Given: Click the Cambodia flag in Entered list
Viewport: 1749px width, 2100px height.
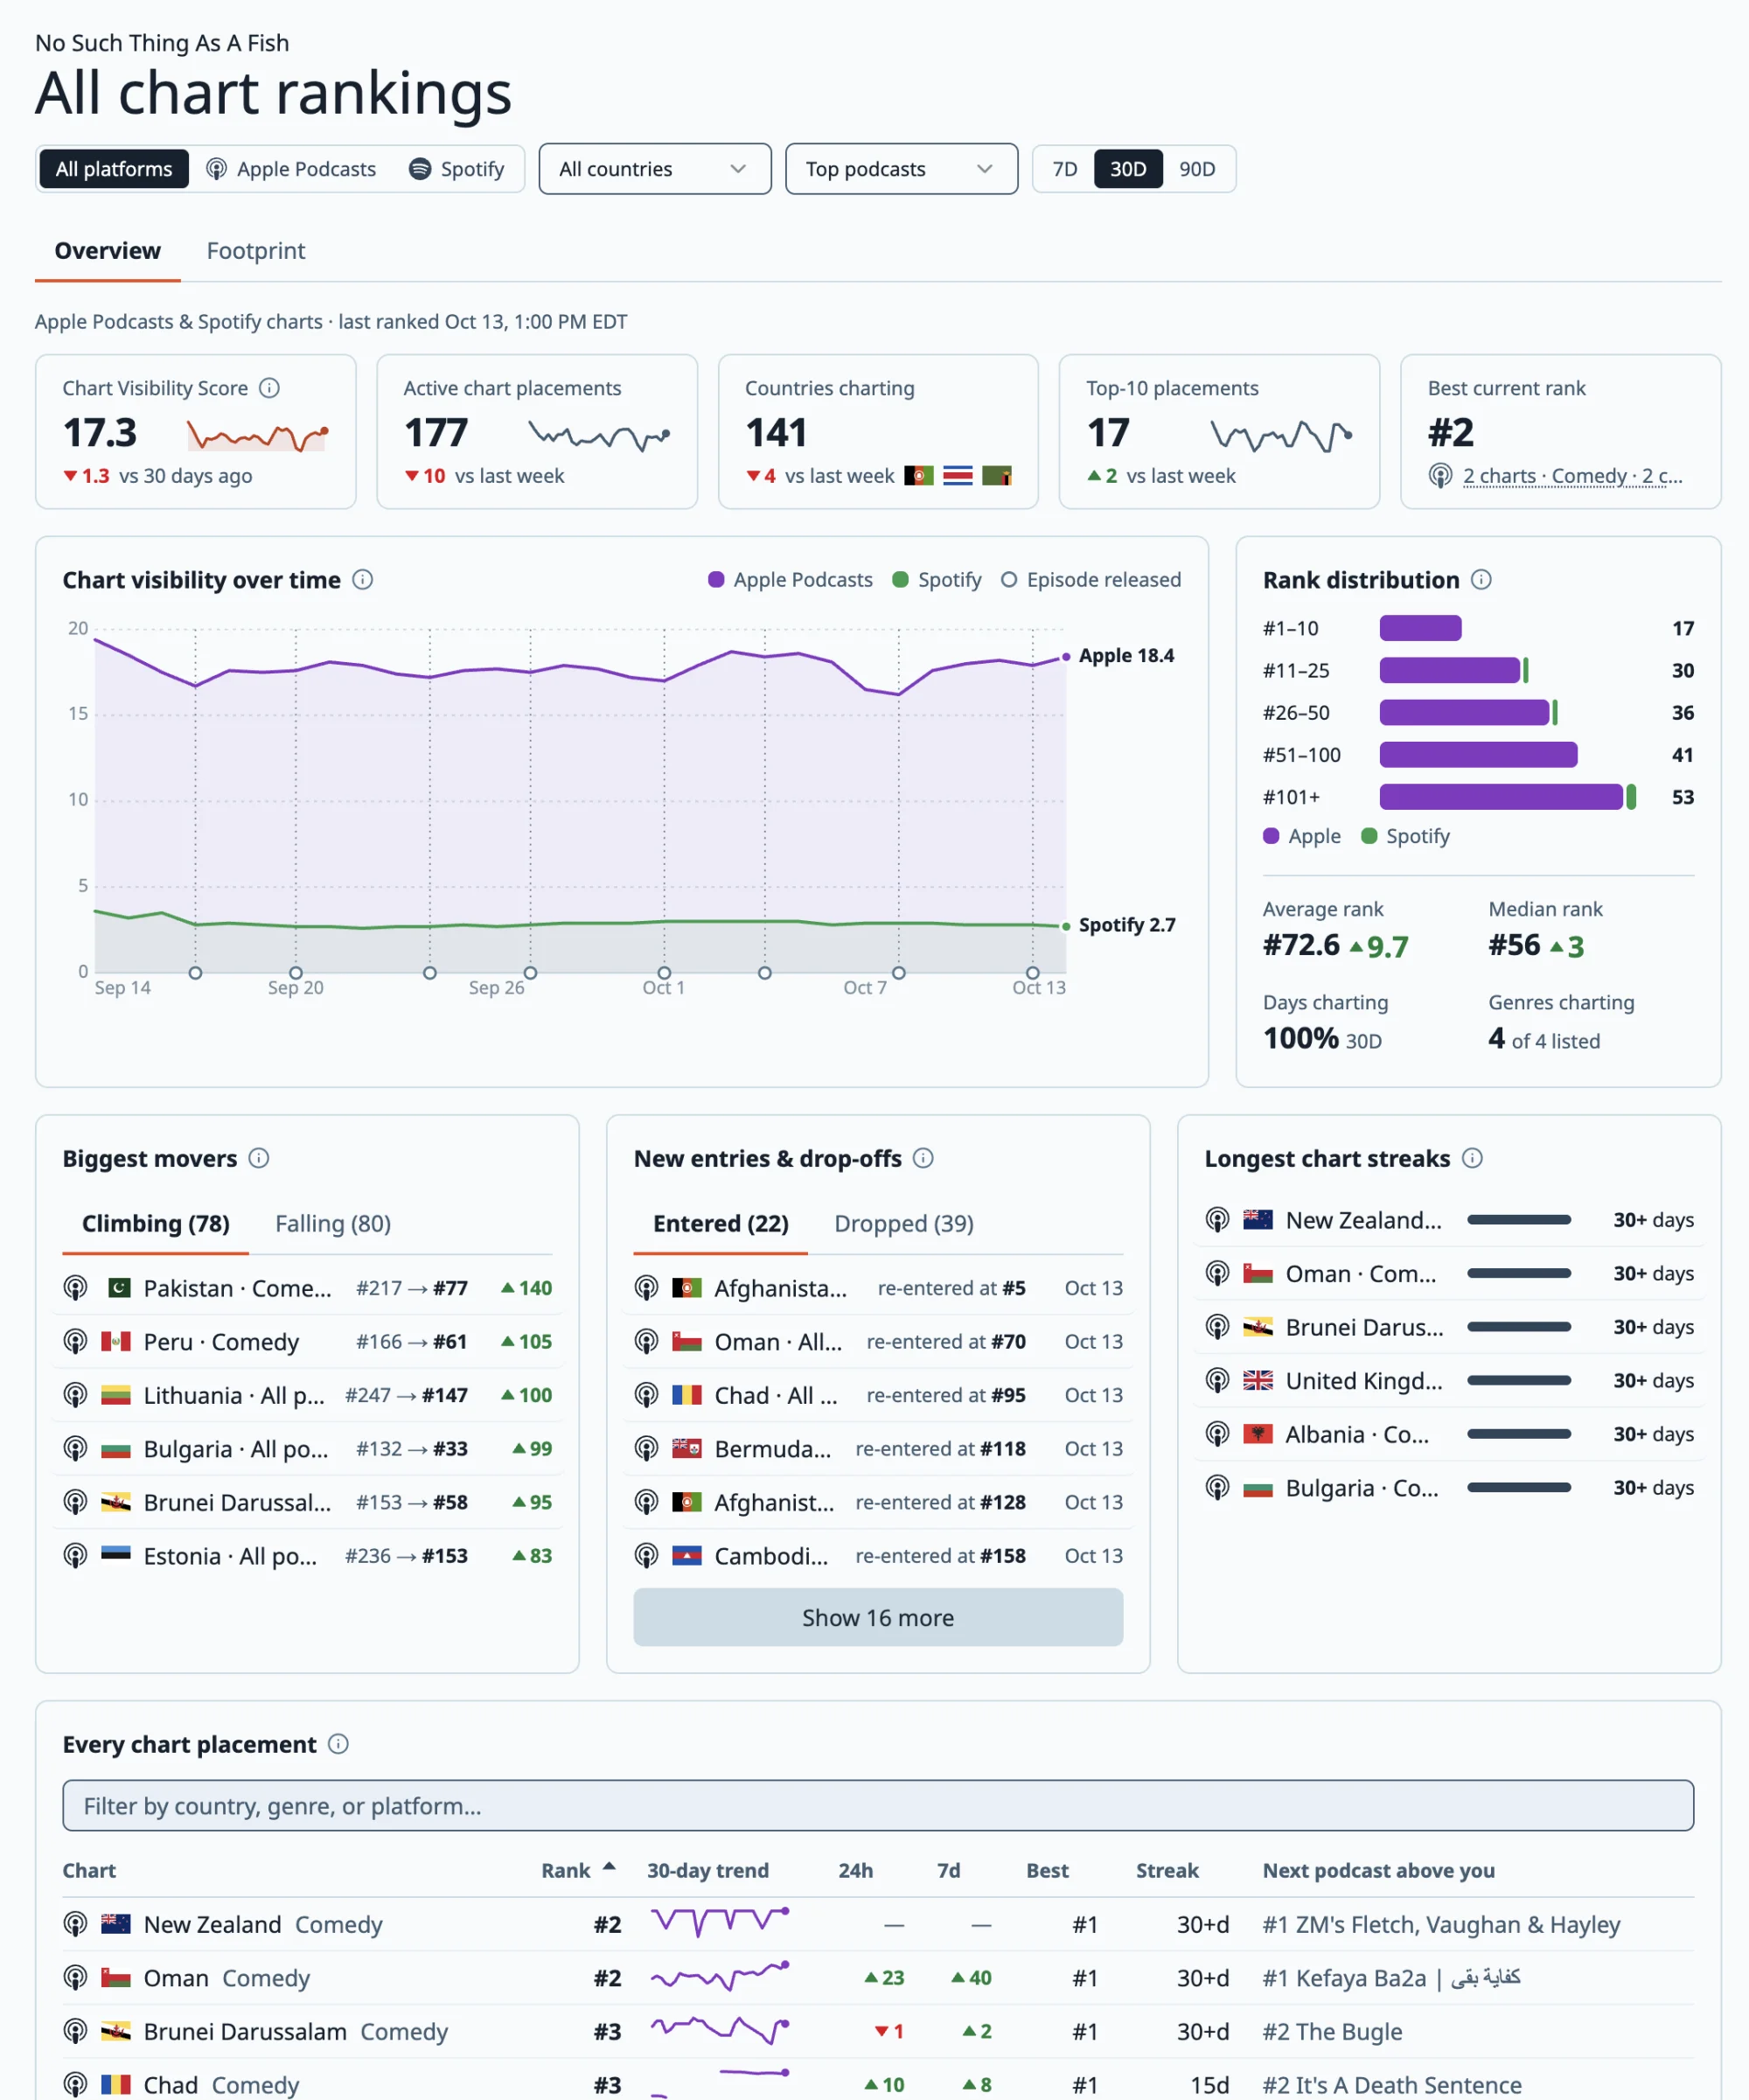Looking at the screenshot, I should coord(686,1555).
